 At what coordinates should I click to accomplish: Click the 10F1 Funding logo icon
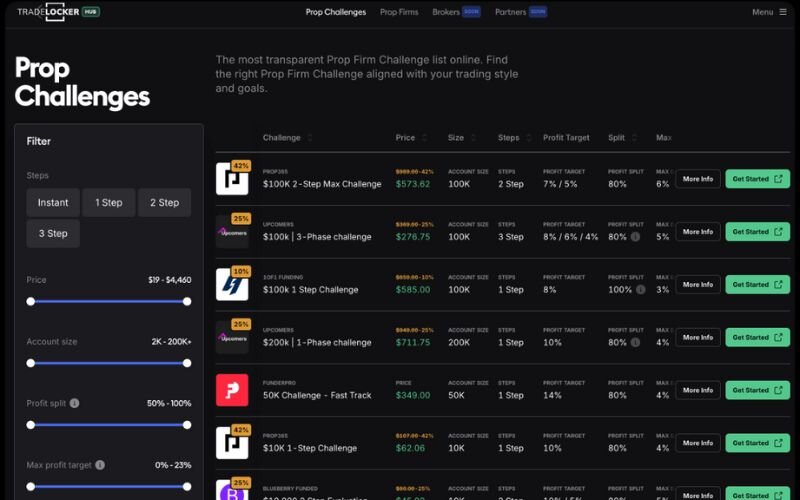232,284
